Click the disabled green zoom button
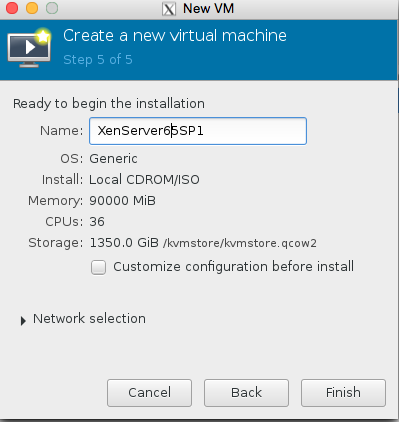399x422 pixels. pyautogui.click(x=52, y=8)
